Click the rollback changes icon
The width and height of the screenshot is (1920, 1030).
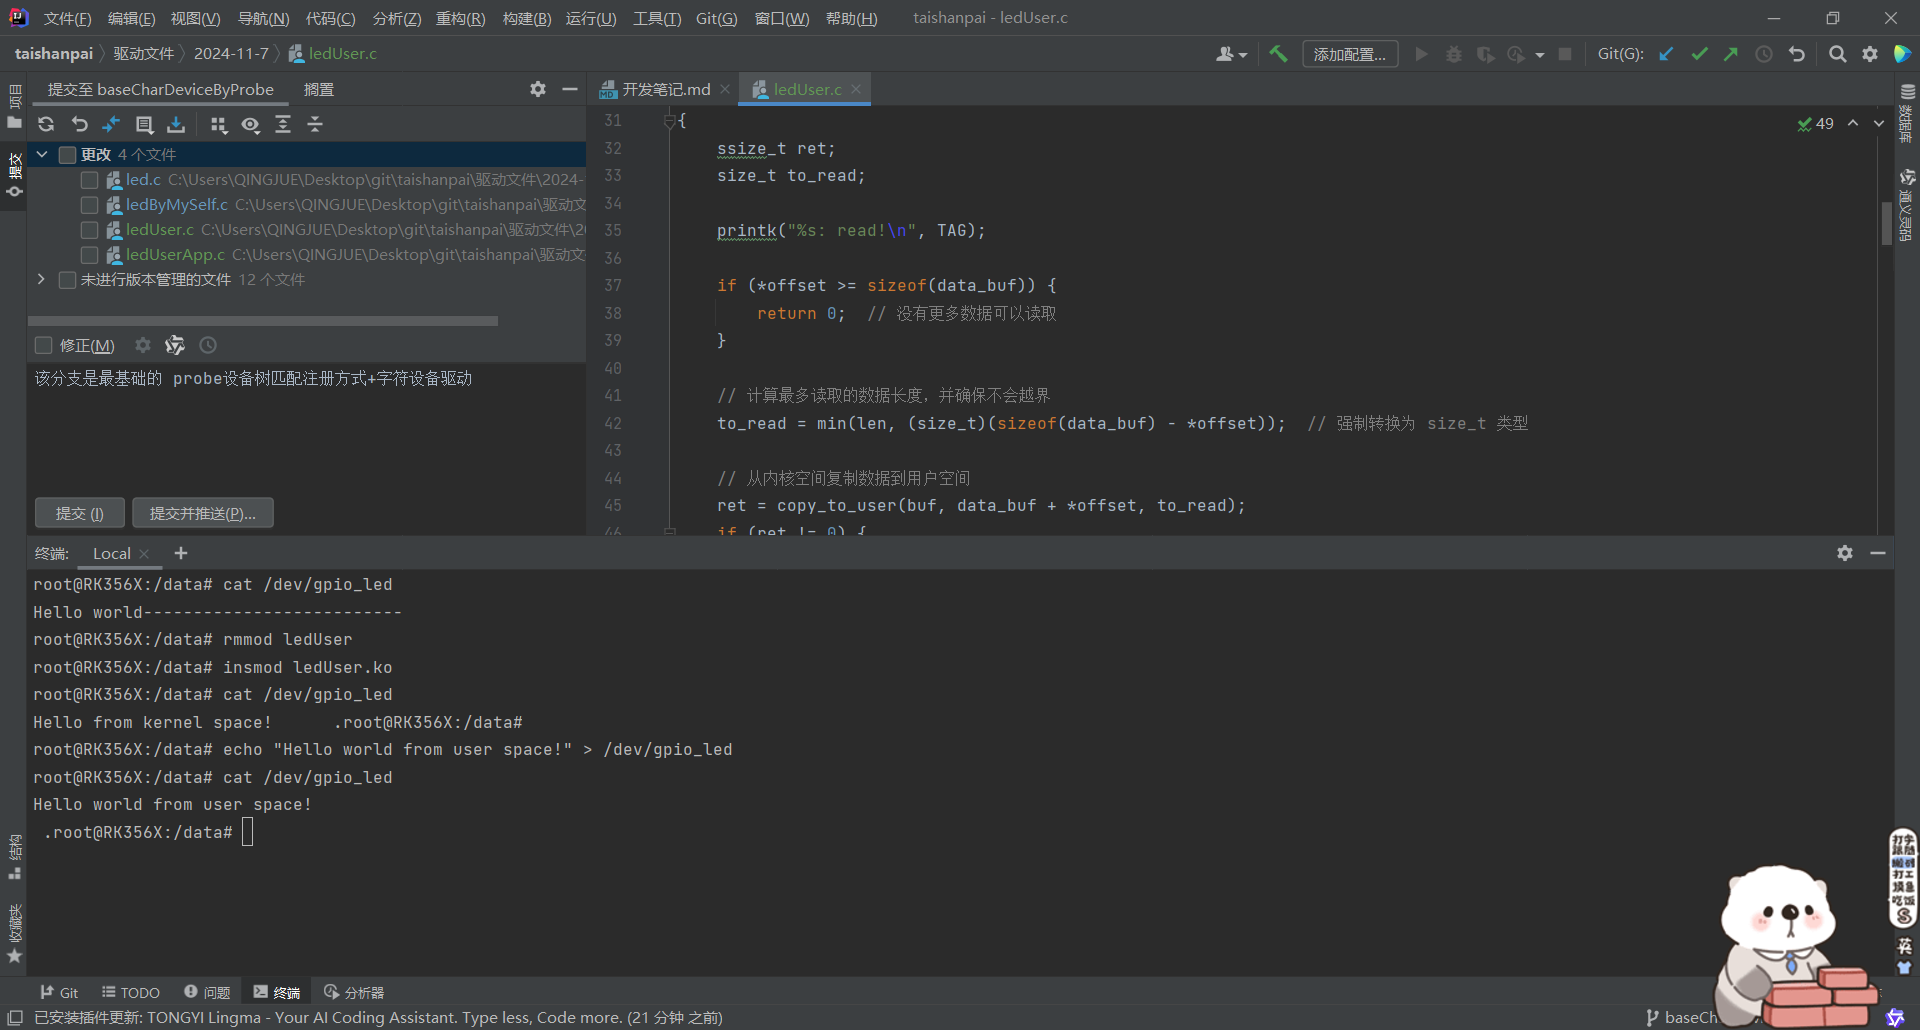79,124
